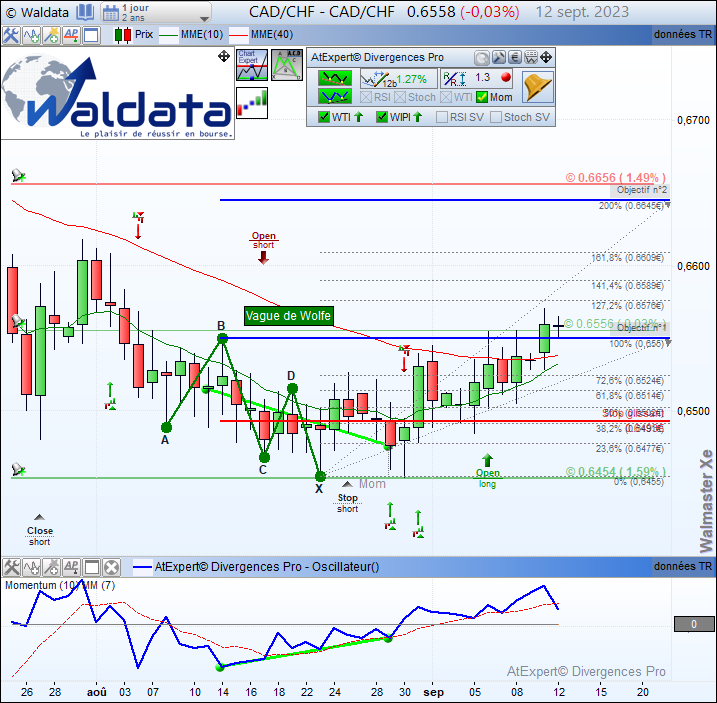Click the Waldata logo move handle

coord(224,56)
